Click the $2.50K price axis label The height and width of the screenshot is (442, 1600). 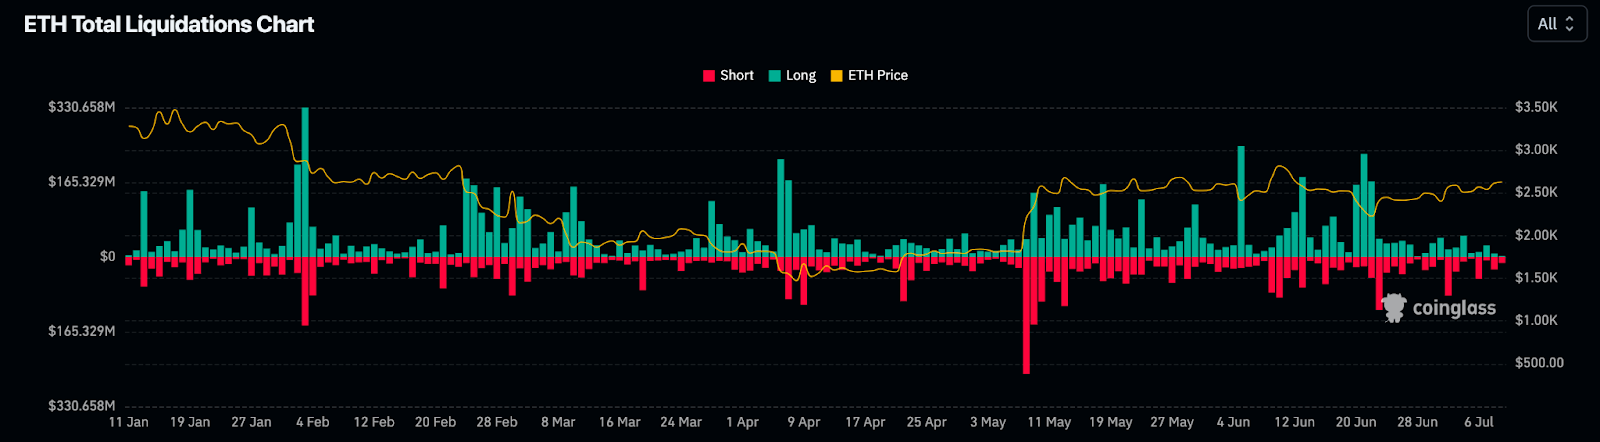click(x=1536, y=192)
